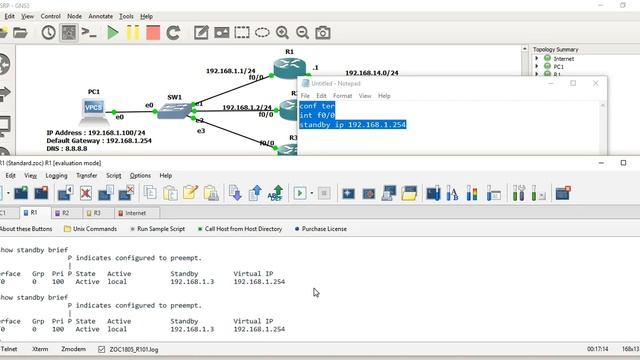640x360 pixels.
Task: Click the Purchase License button
Action: (x=320, y=229)
